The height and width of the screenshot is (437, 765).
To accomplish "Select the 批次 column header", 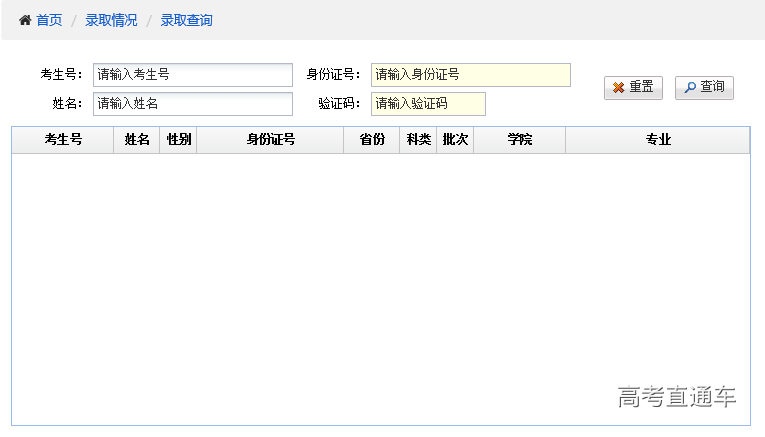I will click(455, 140).
